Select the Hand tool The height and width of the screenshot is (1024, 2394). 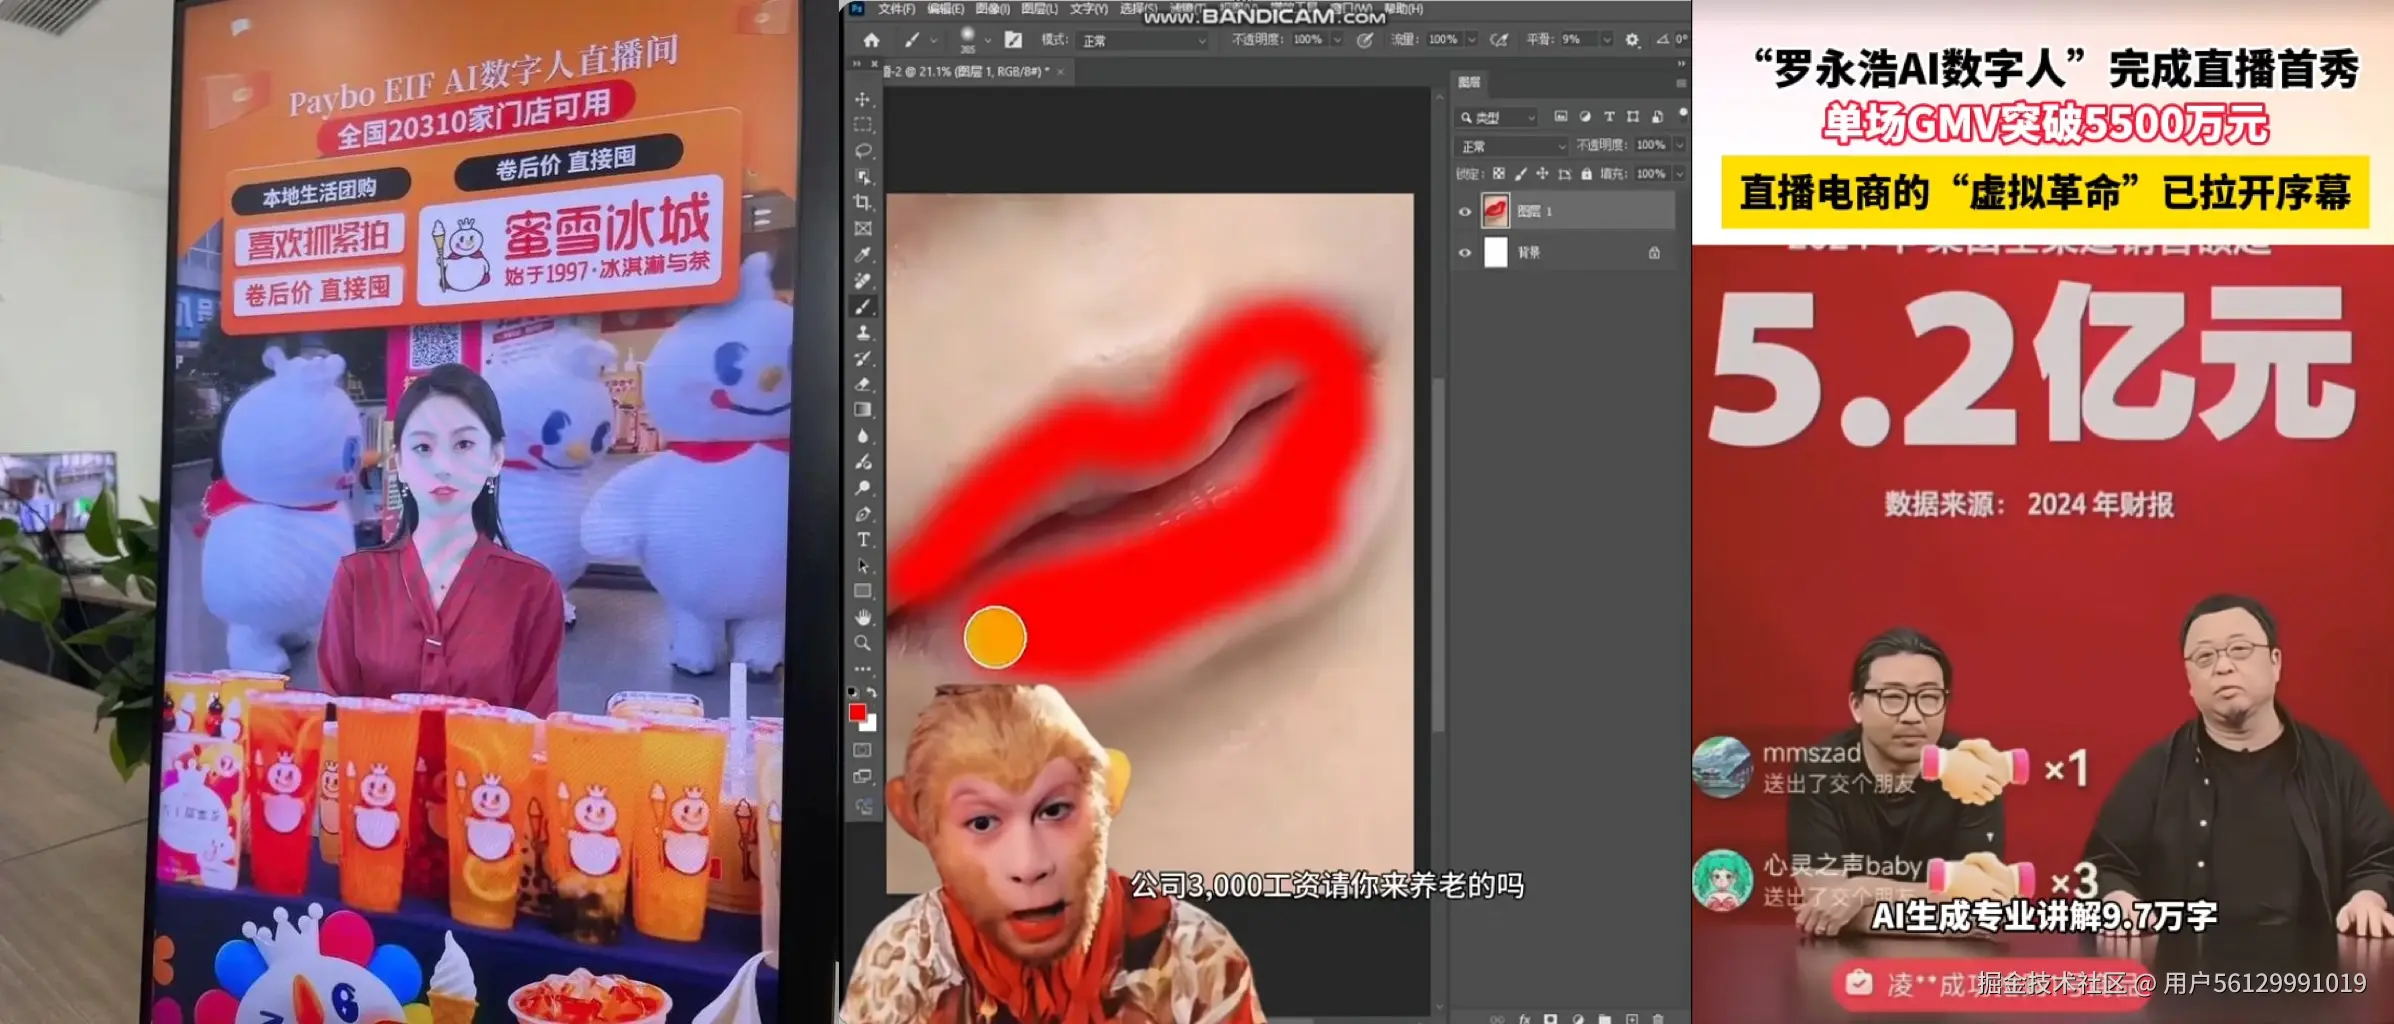862,618
